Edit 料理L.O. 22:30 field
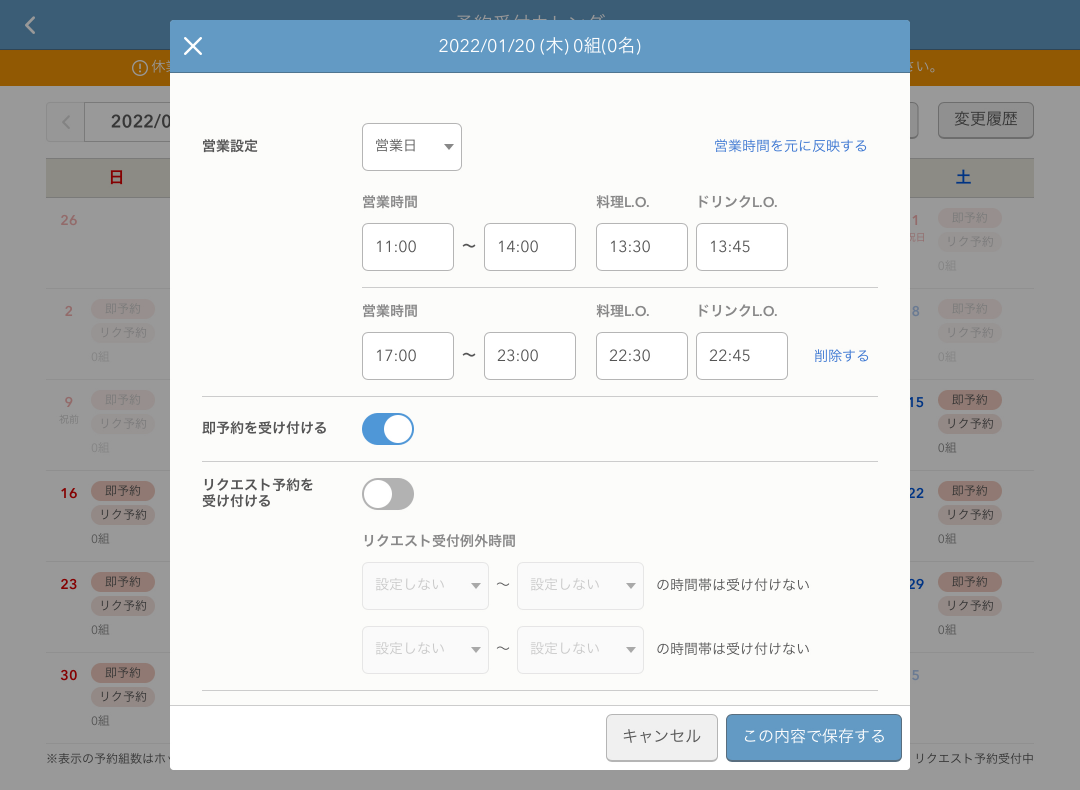 point(642,356)
